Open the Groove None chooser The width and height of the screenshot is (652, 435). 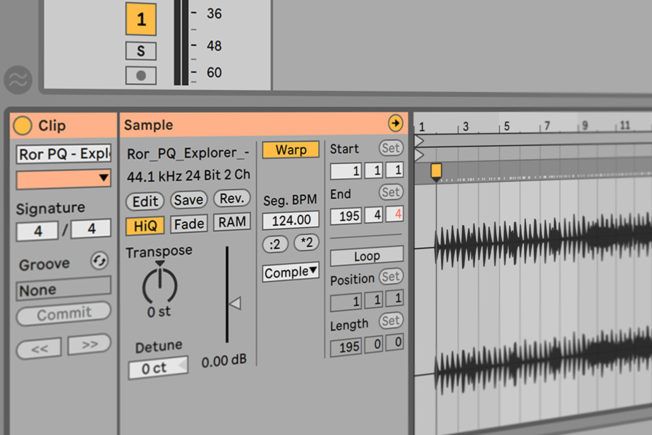click(64, 288)
